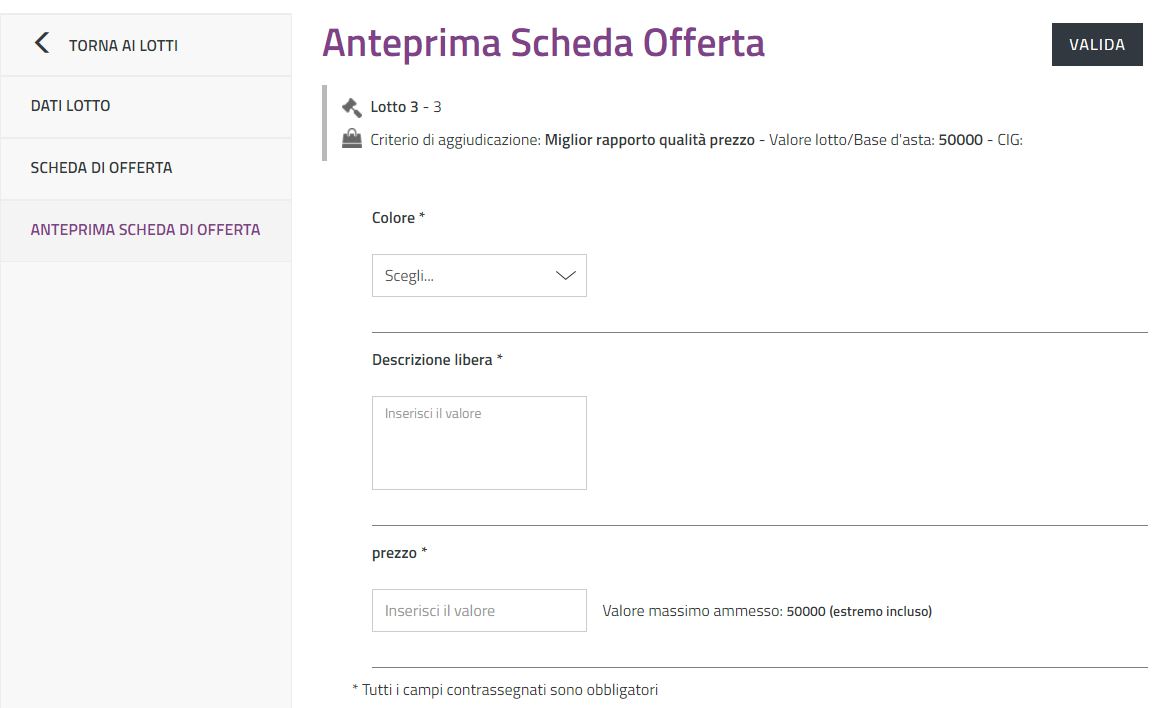Screen dimensions: 1165x708
Task: Click the mandatory fields footnote text
Action: (505, 690)
